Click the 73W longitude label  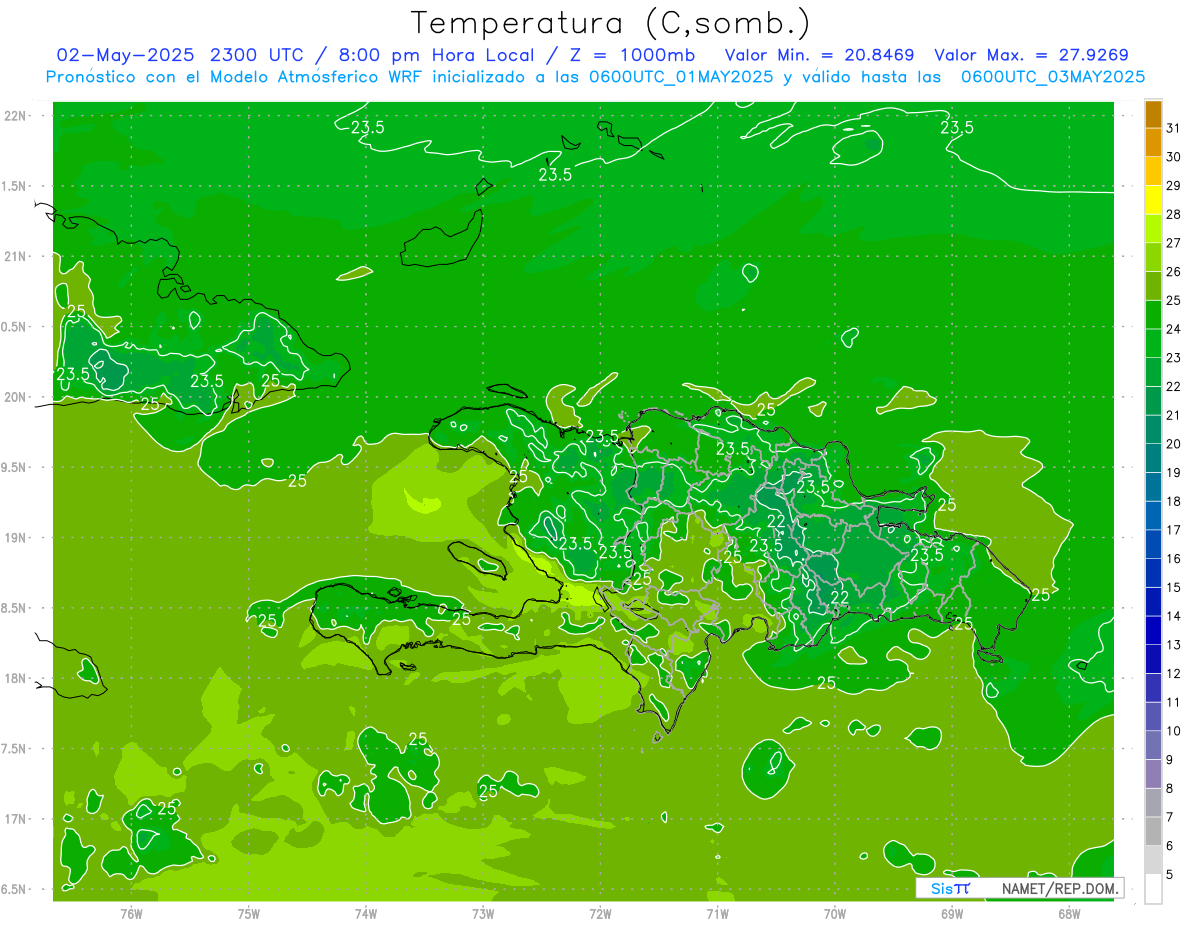[x=483, y=913]
